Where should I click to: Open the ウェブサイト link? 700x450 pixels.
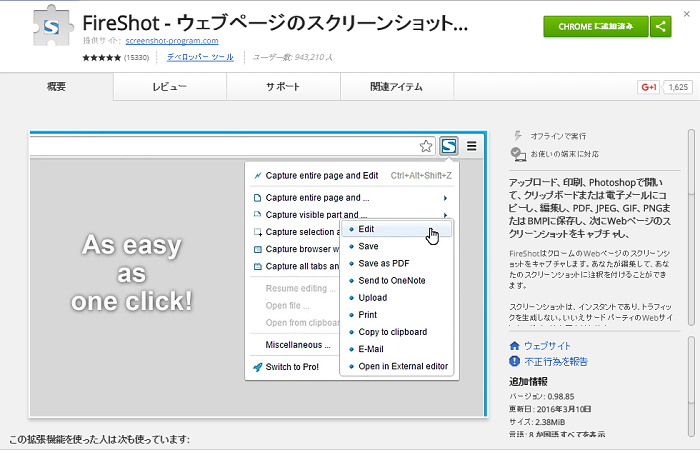click(547, 346)
